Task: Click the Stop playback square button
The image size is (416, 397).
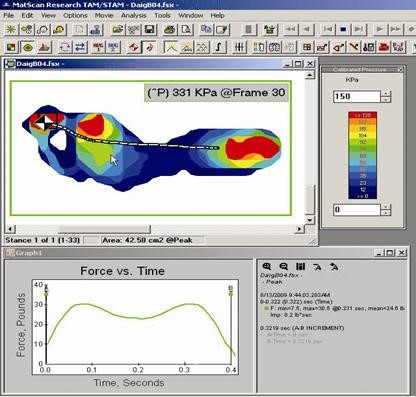Action: click(x=343, y=30)
